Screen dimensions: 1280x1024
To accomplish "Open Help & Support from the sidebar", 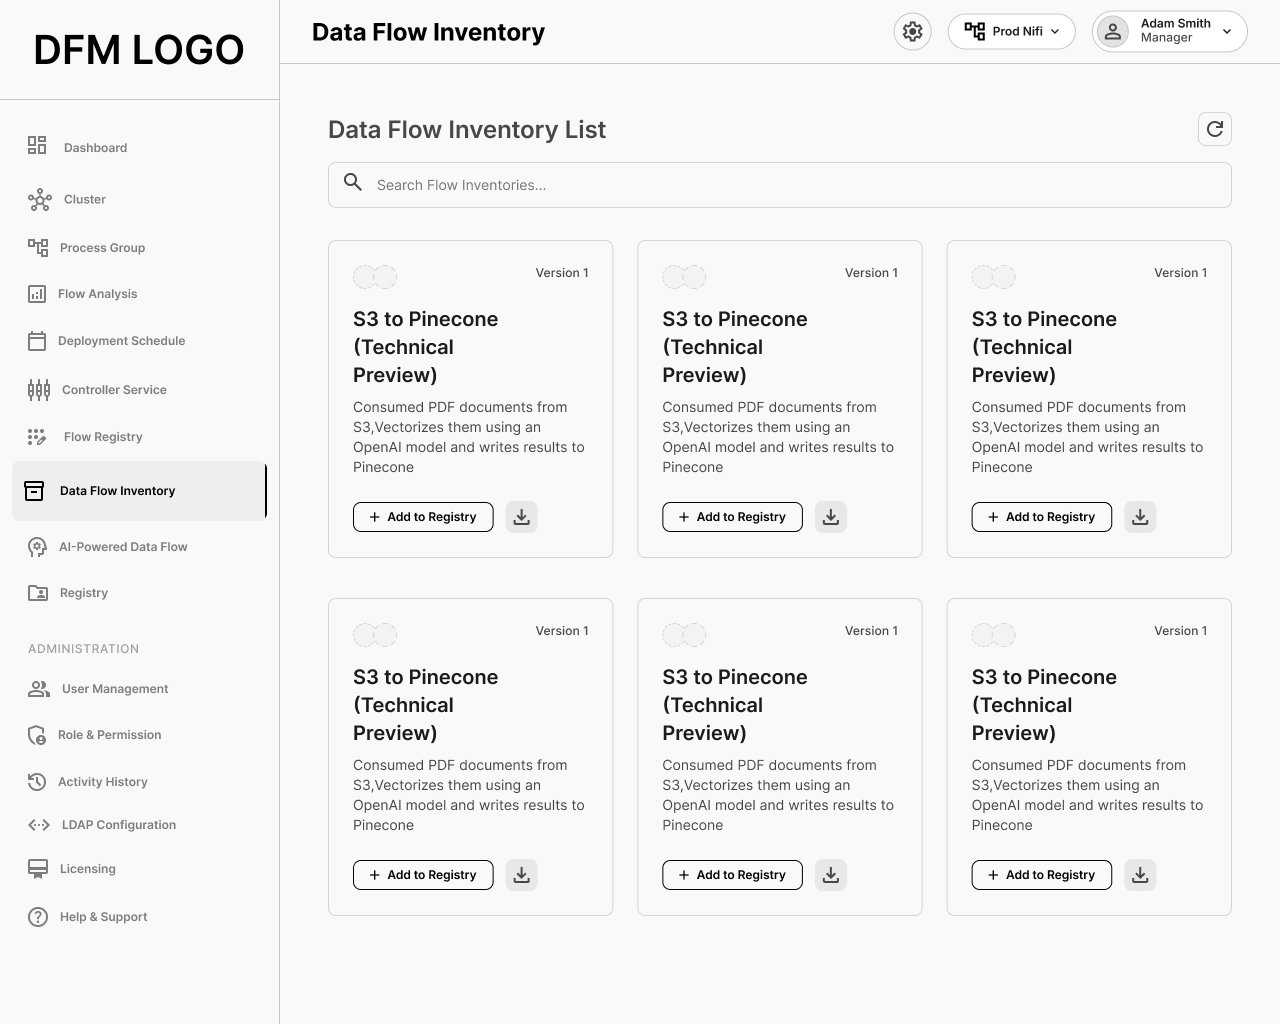I will (103, 917).
